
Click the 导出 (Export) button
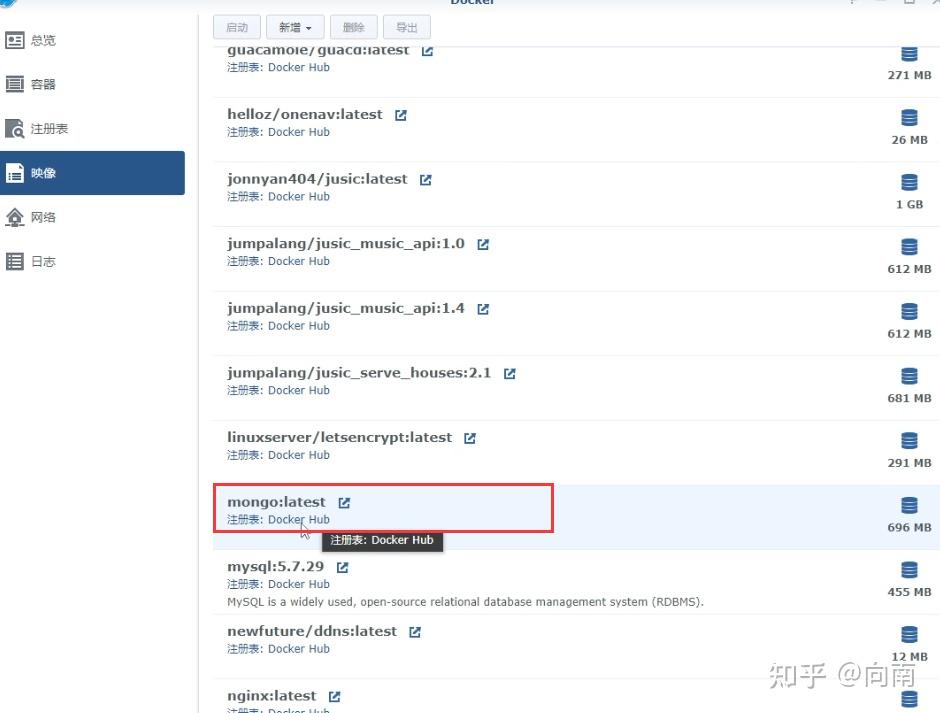pos(407,27)
